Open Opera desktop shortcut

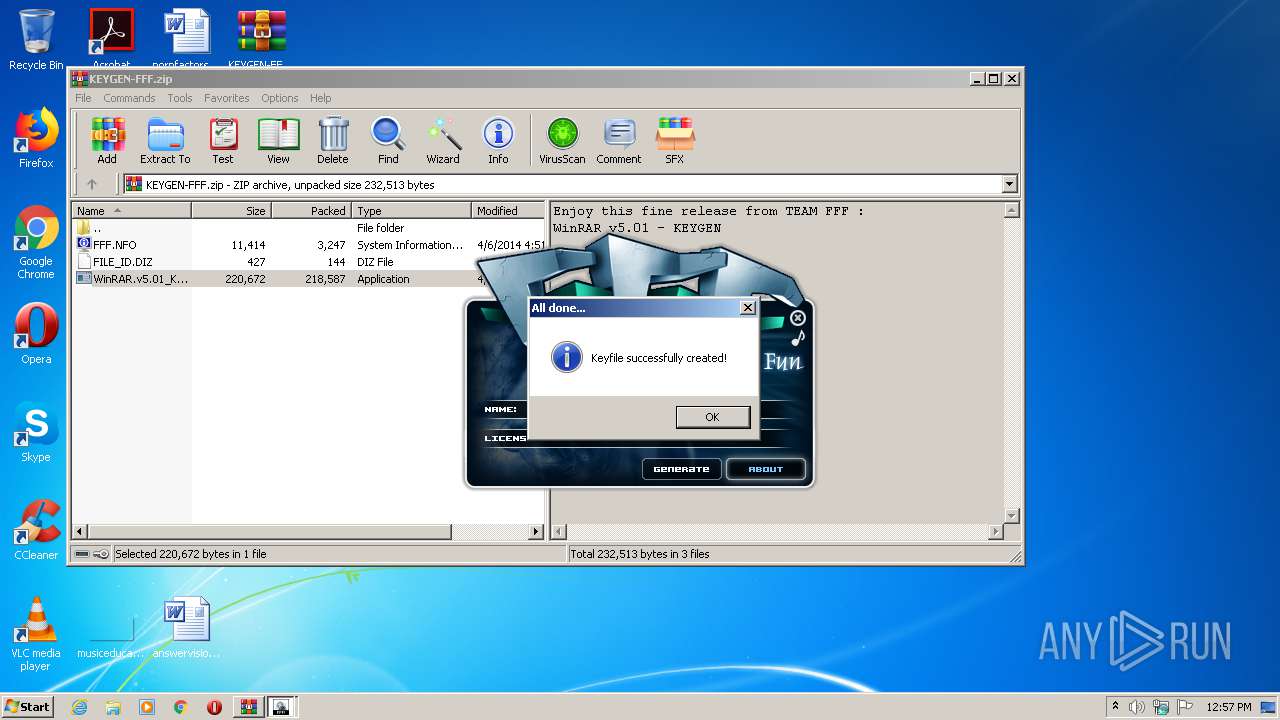(36, 334)
